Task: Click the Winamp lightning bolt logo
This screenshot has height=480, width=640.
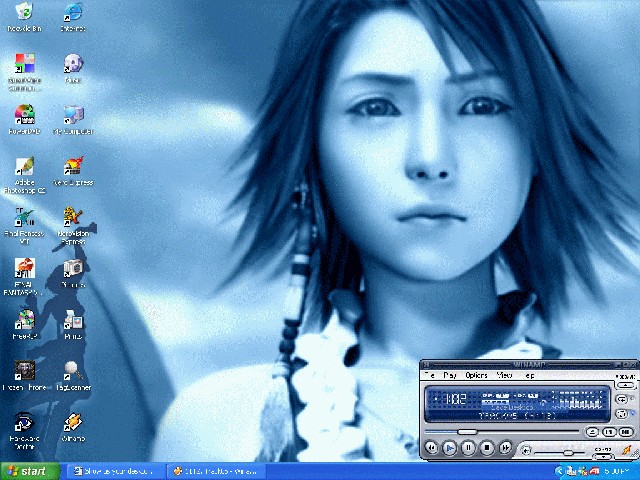Action: click(627, 450)
